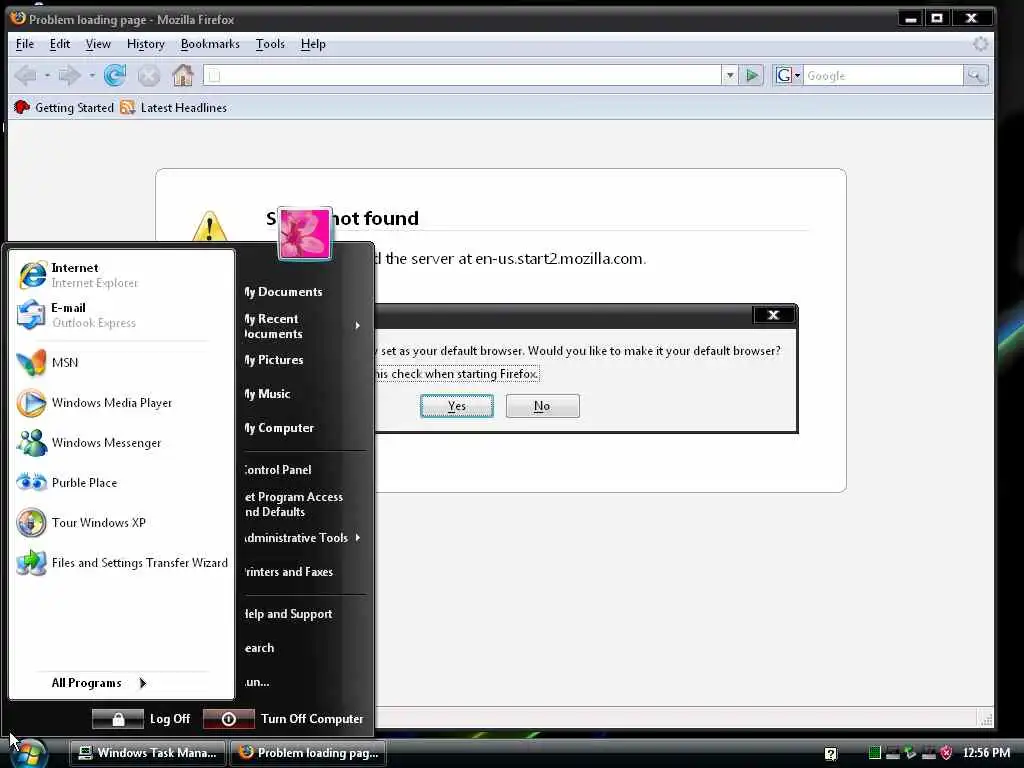Image resolution: width=1024 pixels, height=768 pixels.
Task: Click into the URL address field
Action: [462, 76]
